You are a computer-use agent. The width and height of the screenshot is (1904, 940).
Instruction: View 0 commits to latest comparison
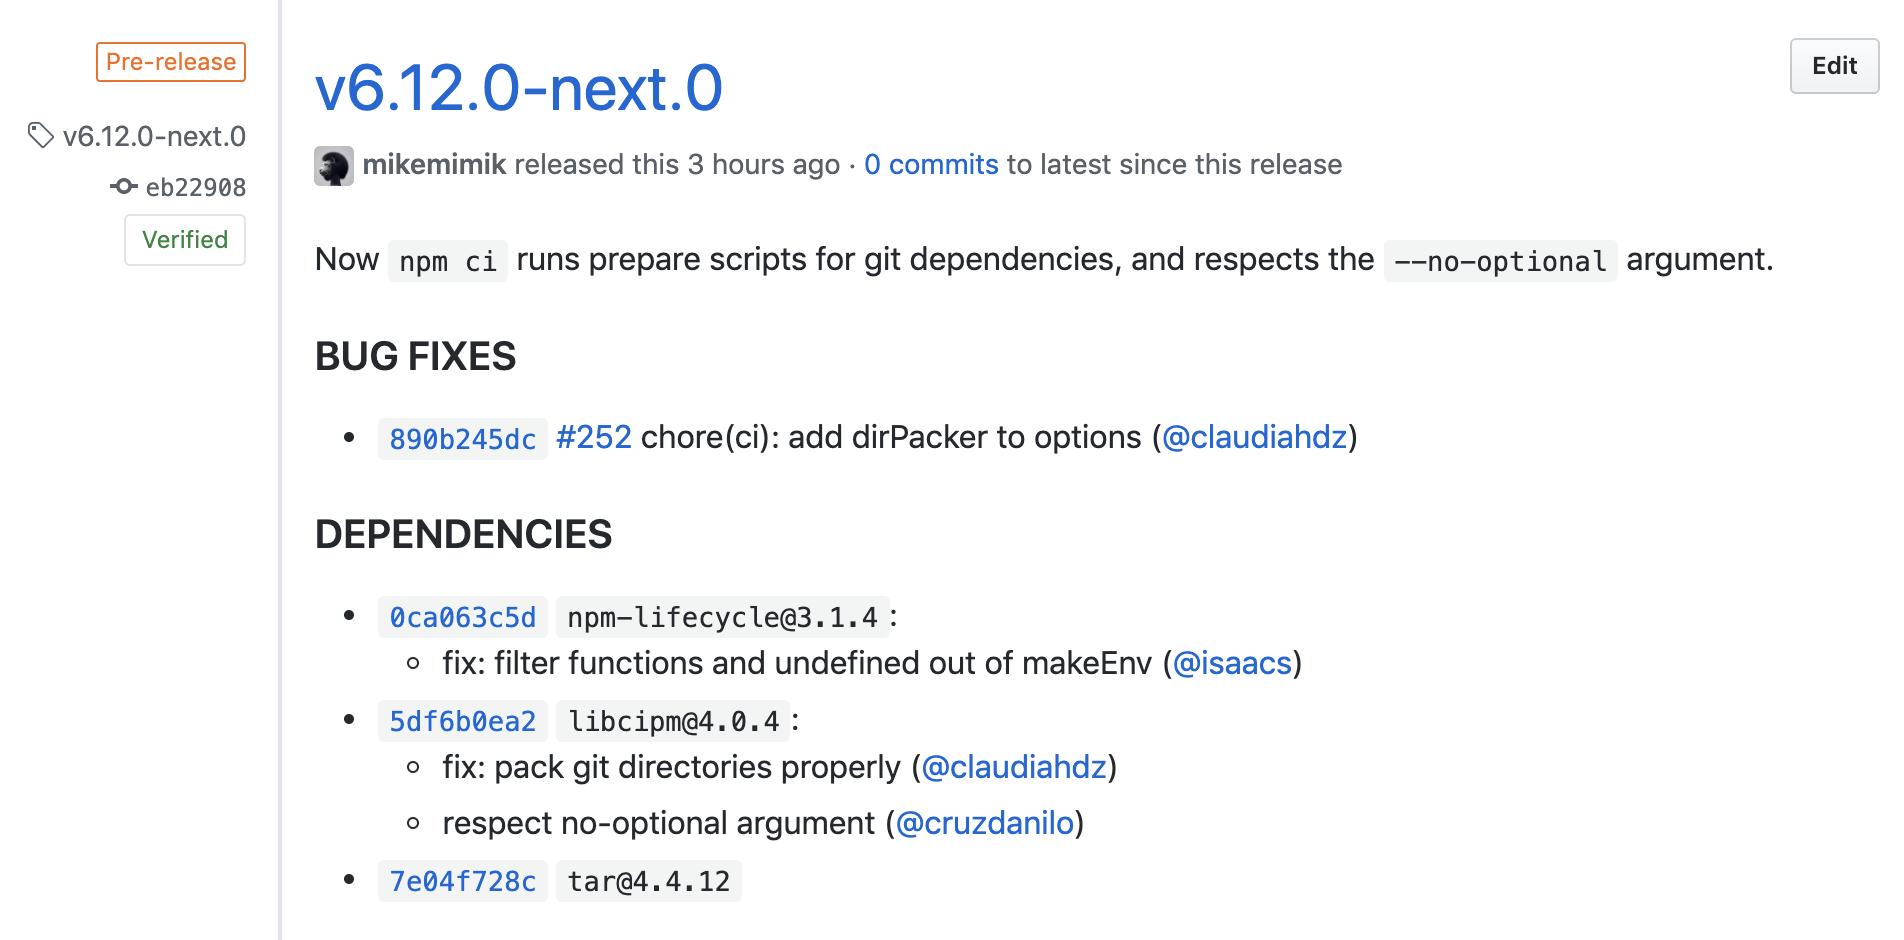(x=931, y=164)
